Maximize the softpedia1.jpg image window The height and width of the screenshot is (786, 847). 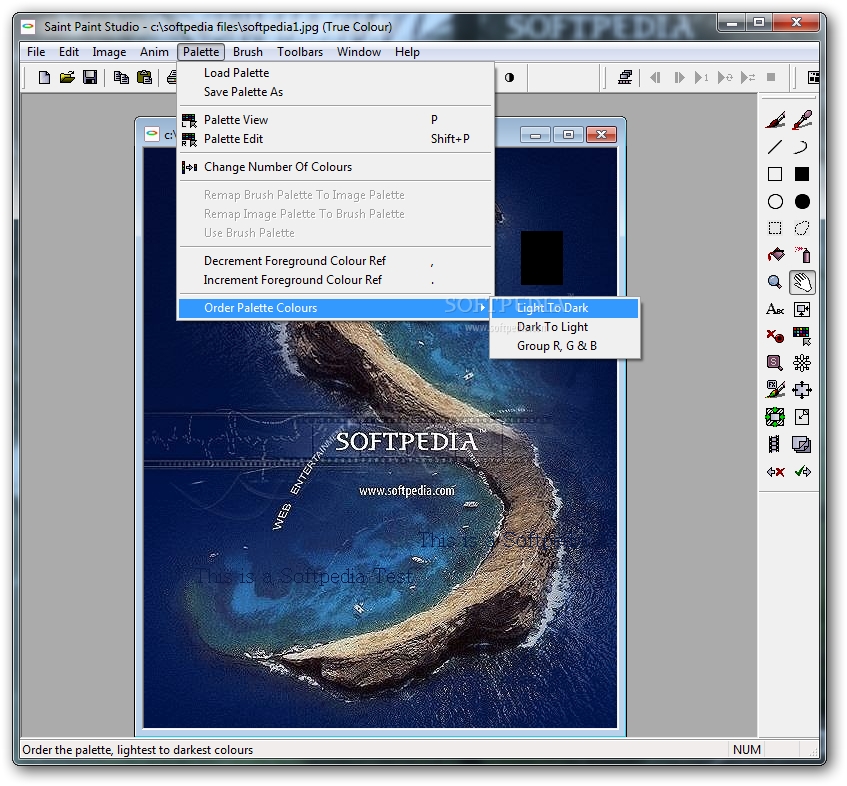click(568, 135)
